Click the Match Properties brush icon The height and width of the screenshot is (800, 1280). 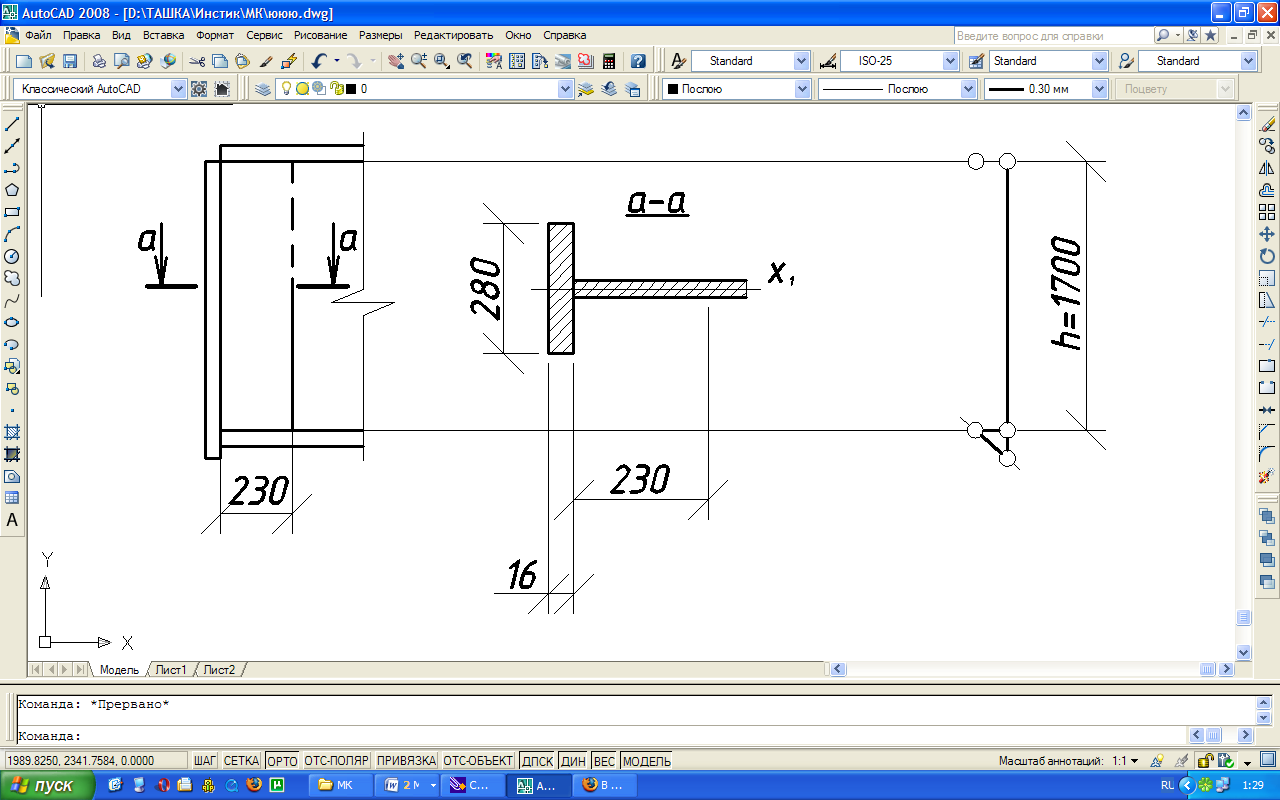pyautogui.click(x=266, y=61)
